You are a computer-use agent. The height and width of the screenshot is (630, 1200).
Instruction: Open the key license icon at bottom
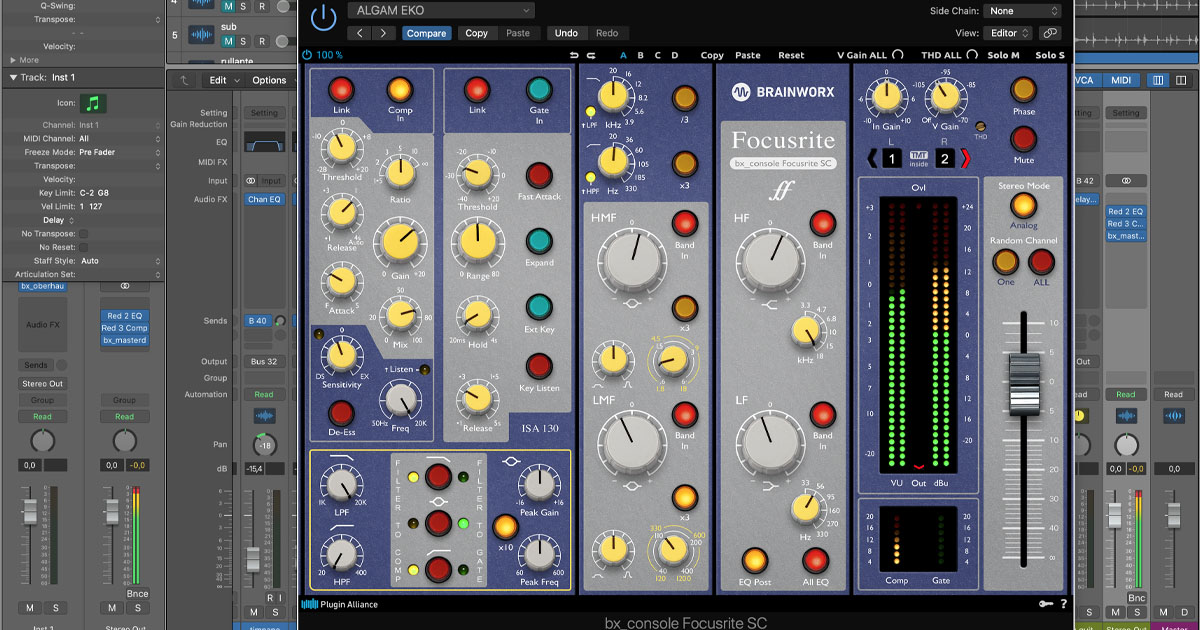1046,604
